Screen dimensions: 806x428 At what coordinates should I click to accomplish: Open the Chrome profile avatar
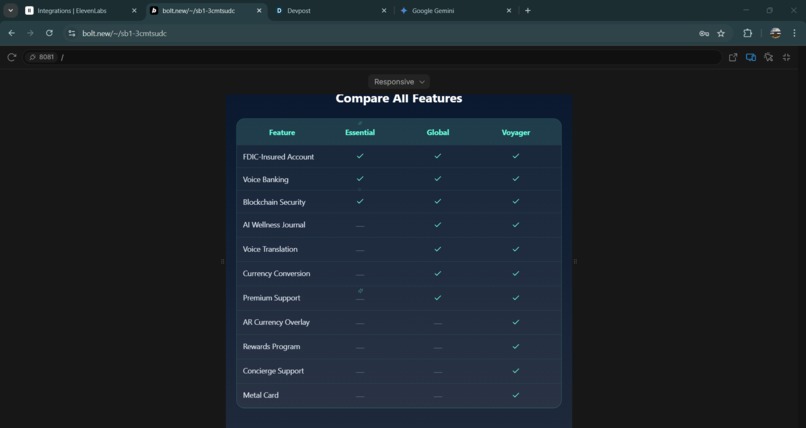click(775, 33)
